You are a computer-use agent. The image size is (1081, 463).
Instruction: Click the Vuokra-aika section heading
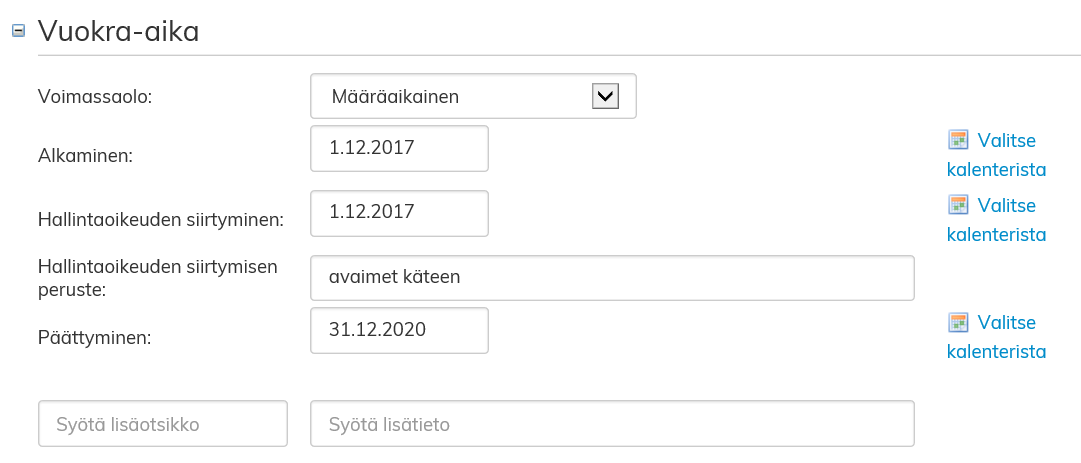tap(118, 31)
